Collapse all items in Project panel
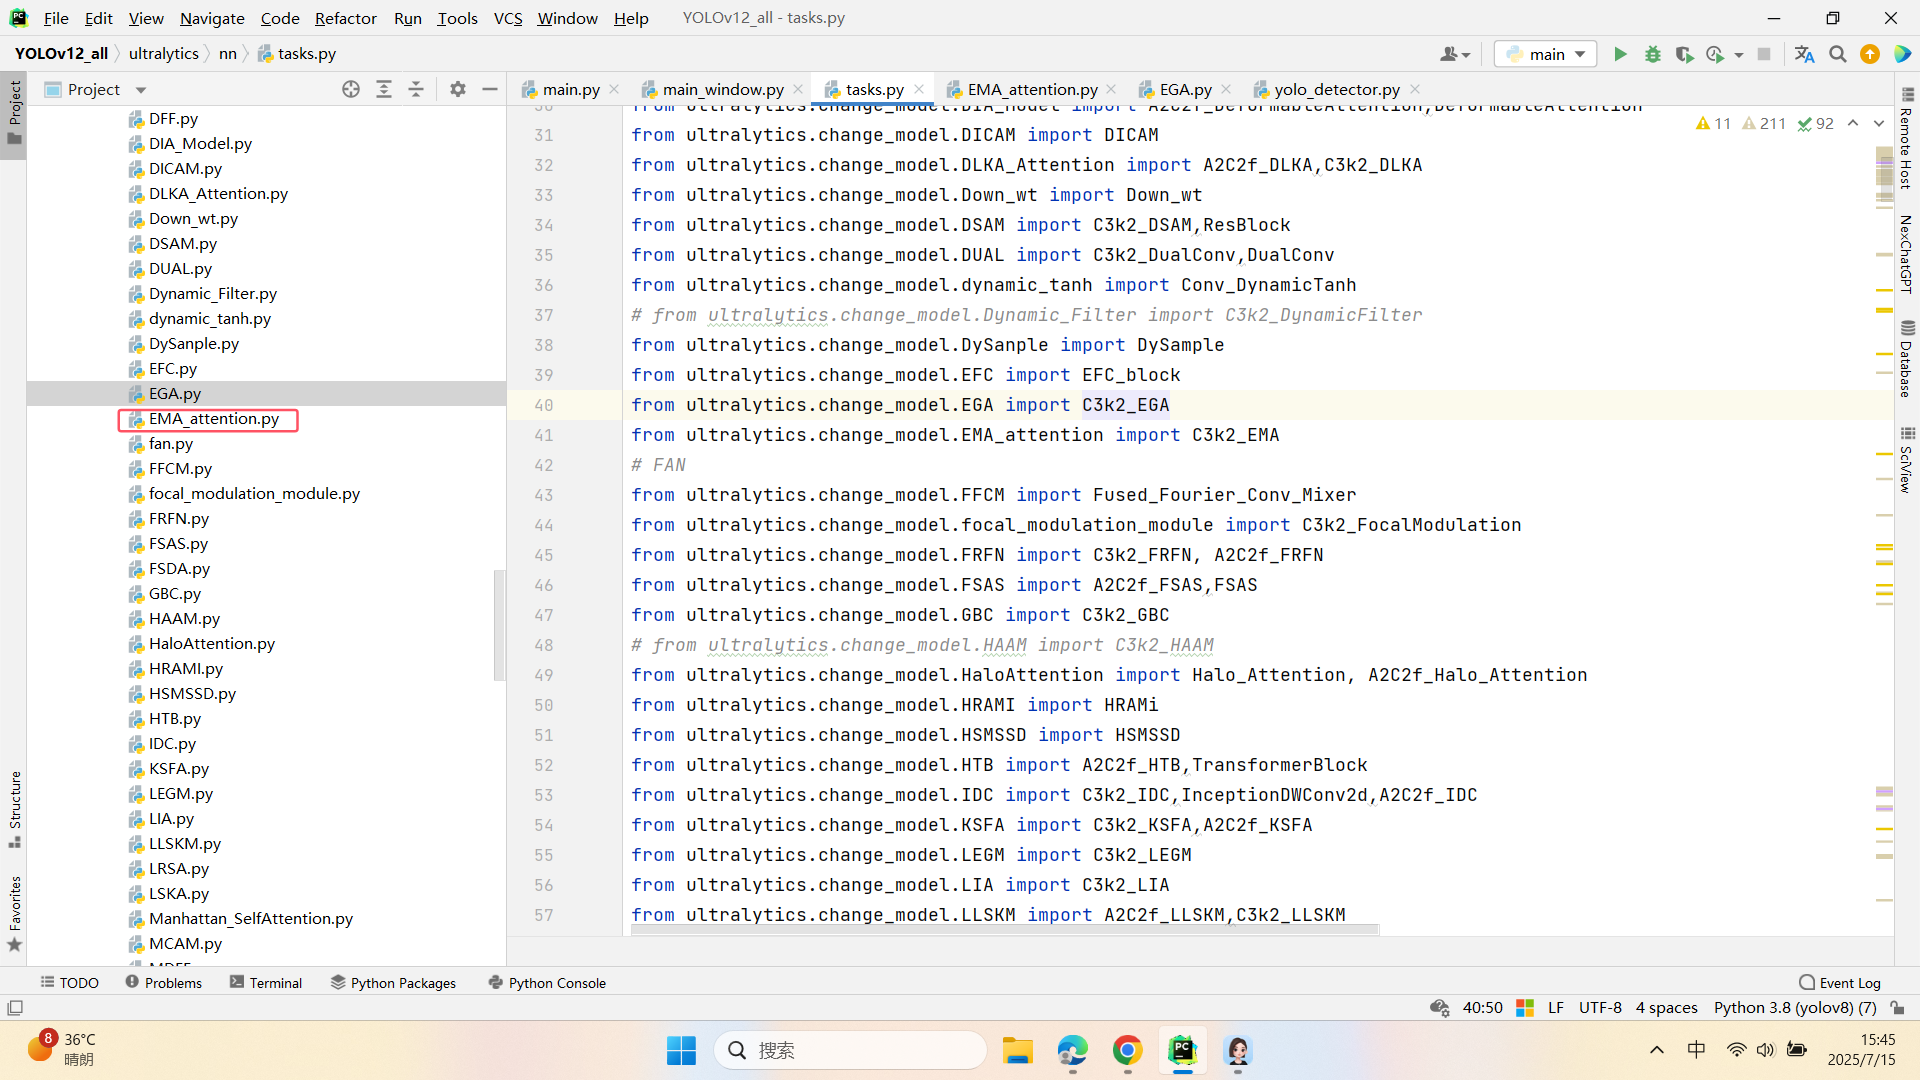Viewport: 1920px width, 1080px height. 416,89
